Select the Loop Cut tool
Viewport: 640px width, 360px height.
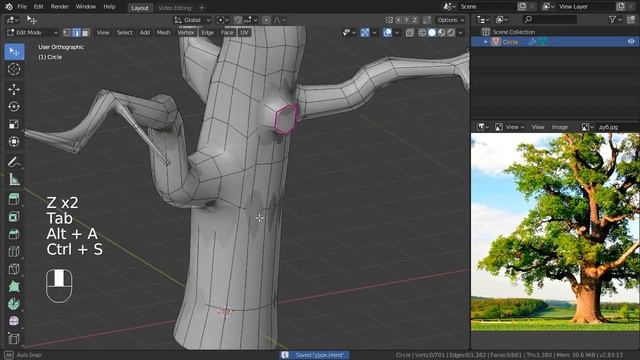click(x=14, y=251)
